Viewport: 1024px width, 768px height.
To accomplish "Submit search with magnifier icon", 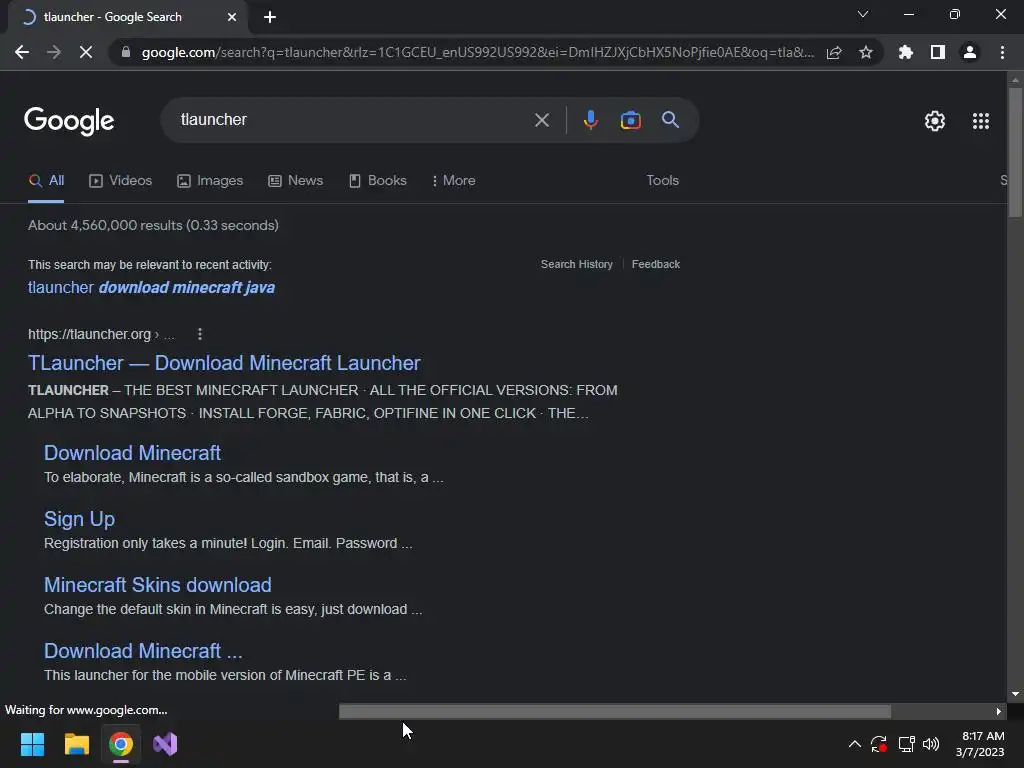I will click(670, 120).
